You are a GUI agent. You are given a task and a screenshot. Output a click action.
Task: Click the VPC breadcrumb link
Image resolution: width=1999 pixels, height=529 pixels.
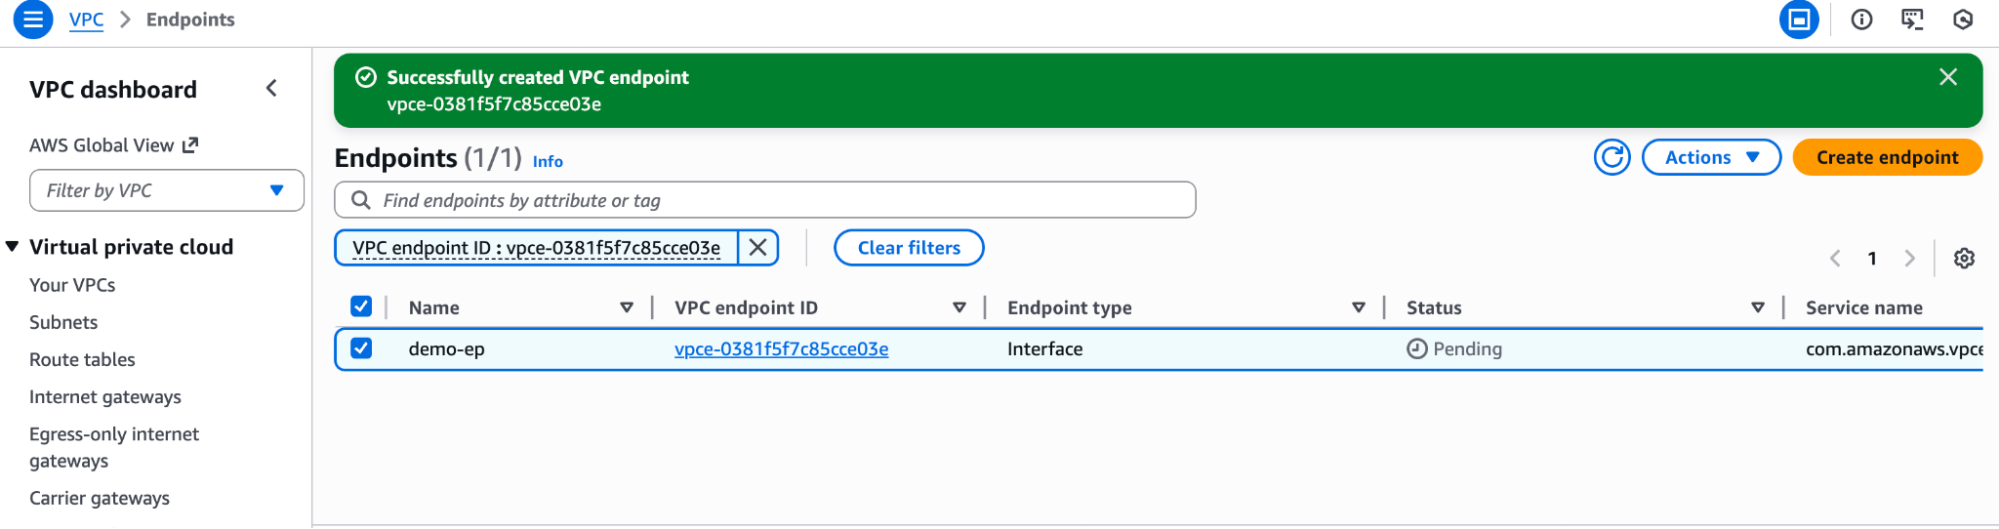pos(86,19)
